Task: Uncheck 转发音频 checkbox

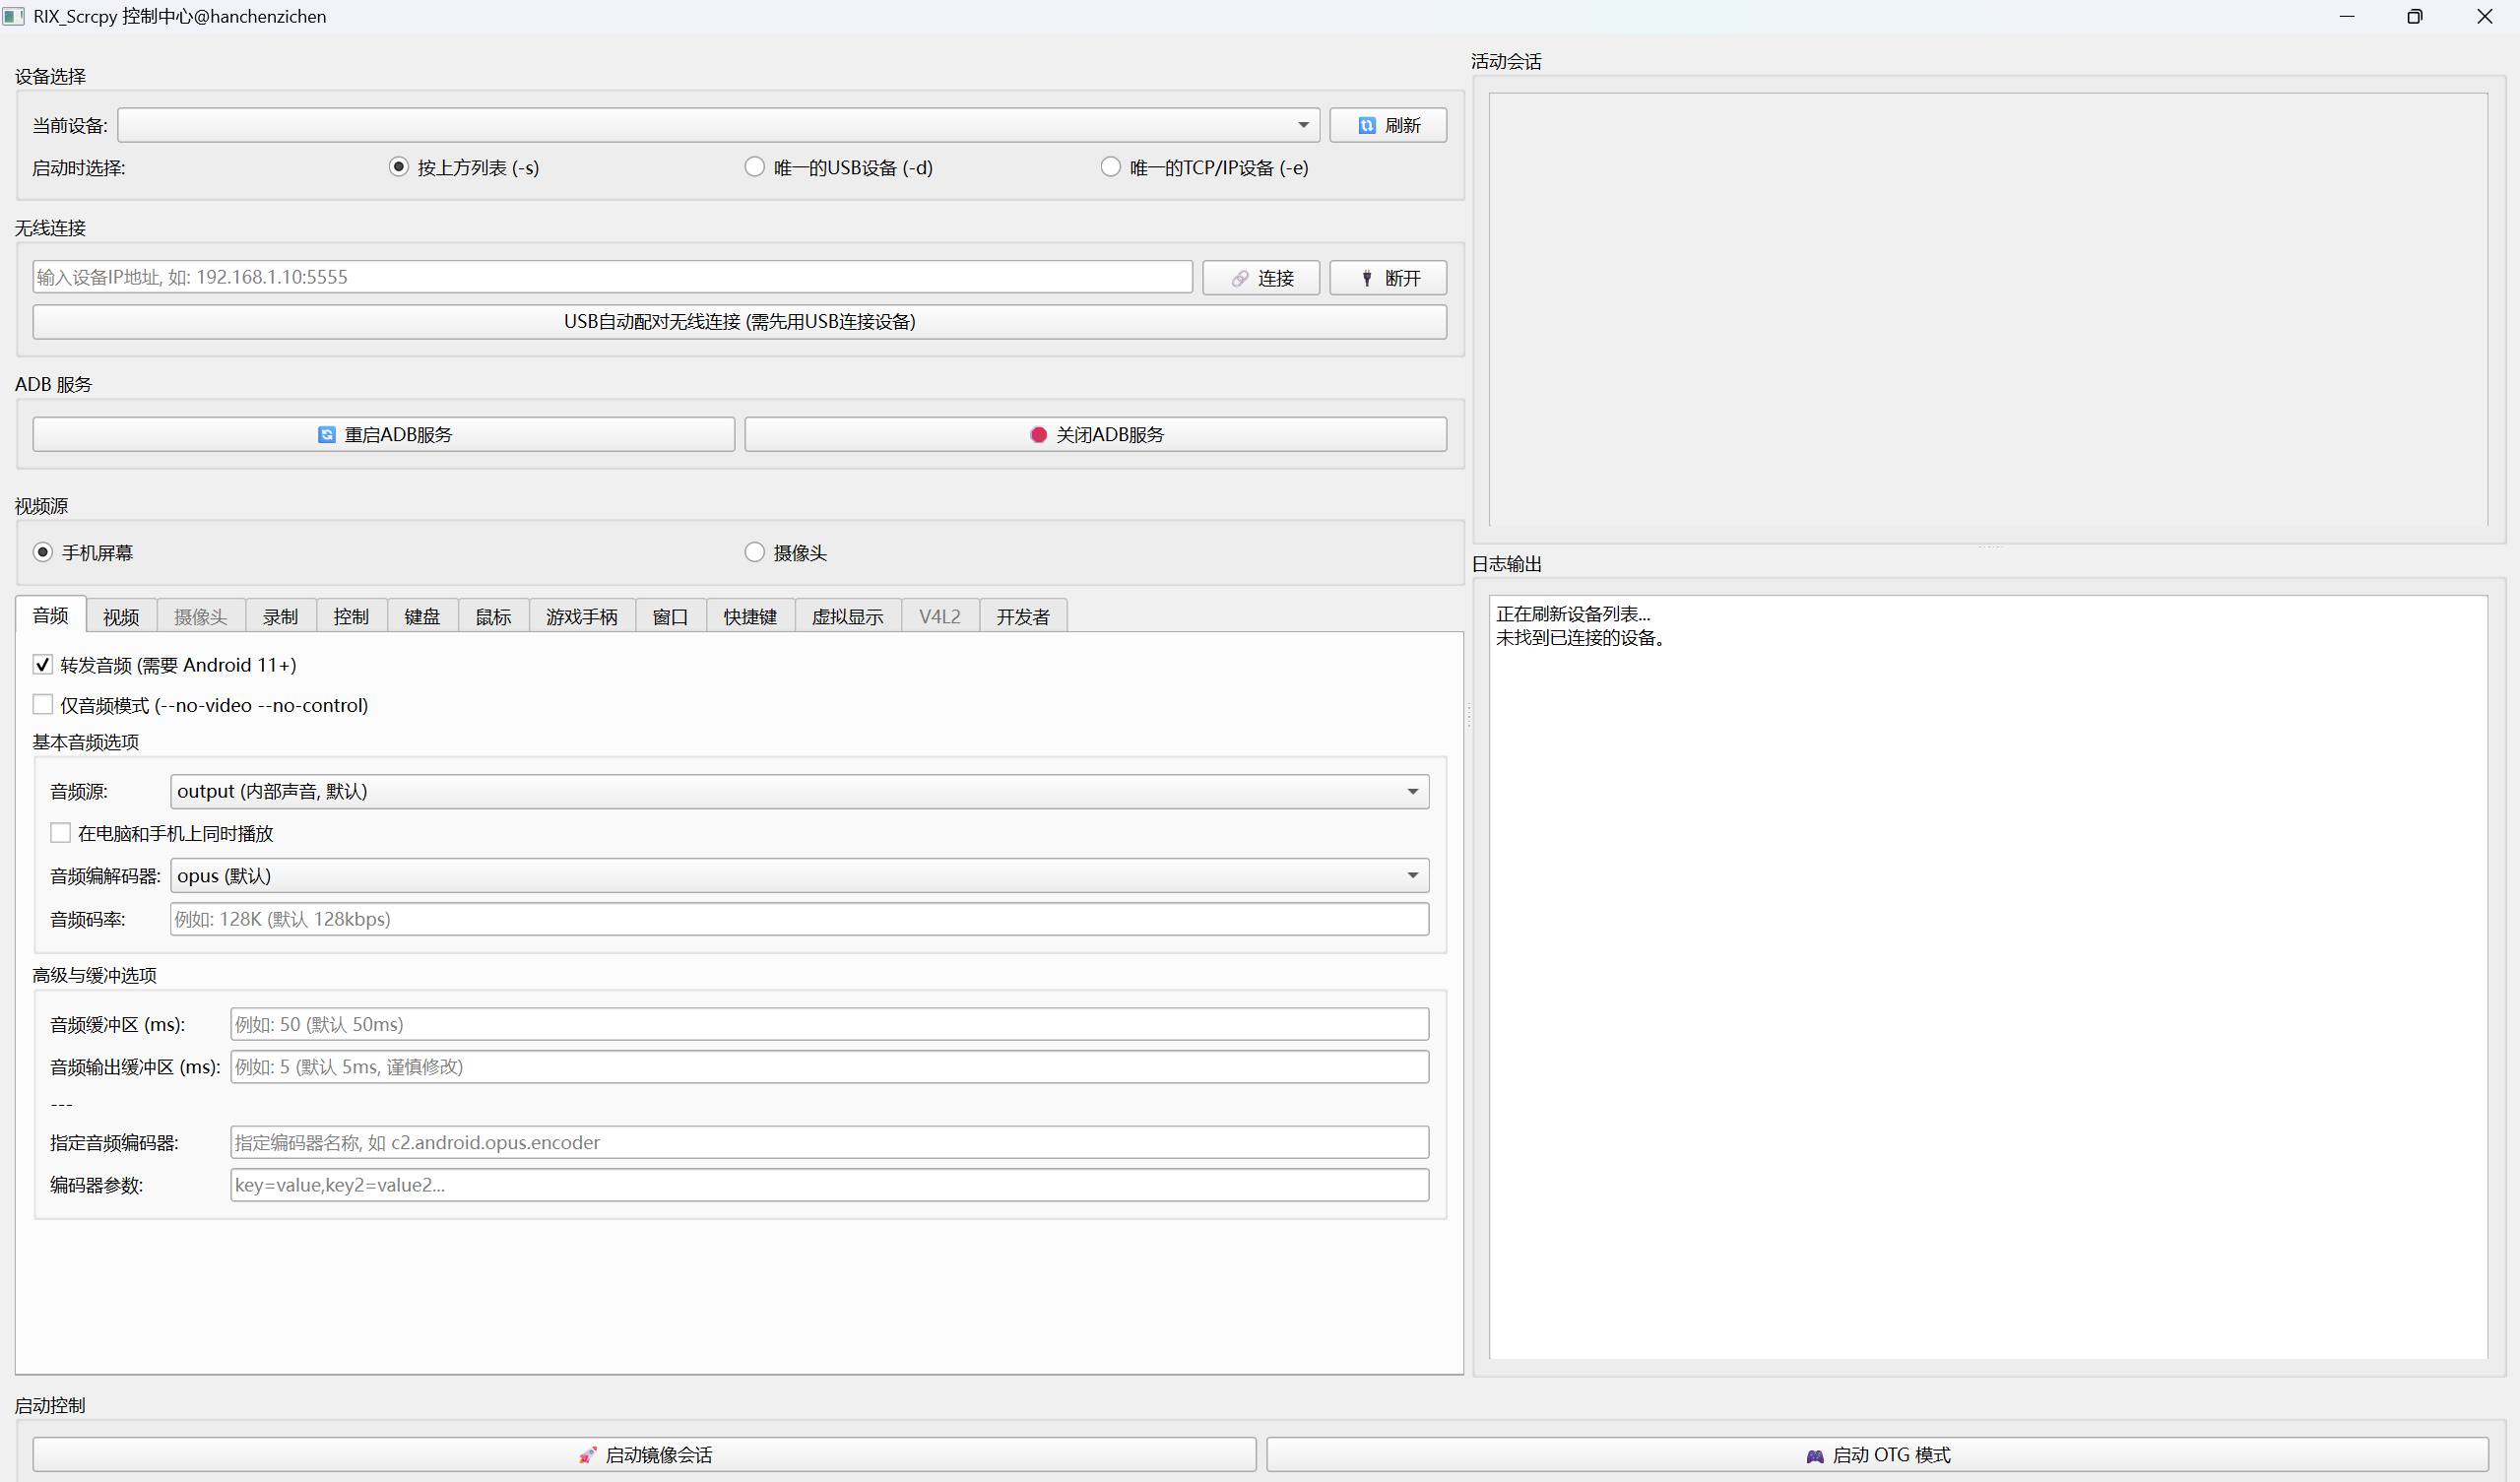Action: (43, 665)
